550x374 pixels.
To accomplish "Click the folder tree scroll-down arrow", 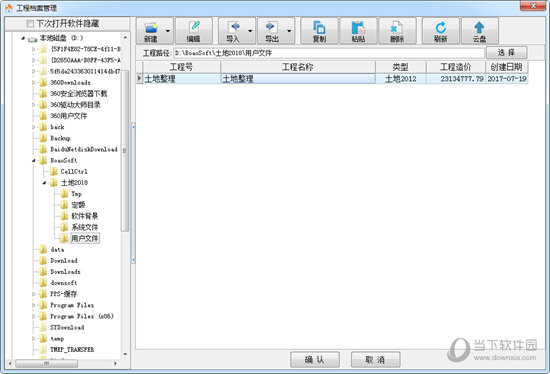I will click(125, 354).
